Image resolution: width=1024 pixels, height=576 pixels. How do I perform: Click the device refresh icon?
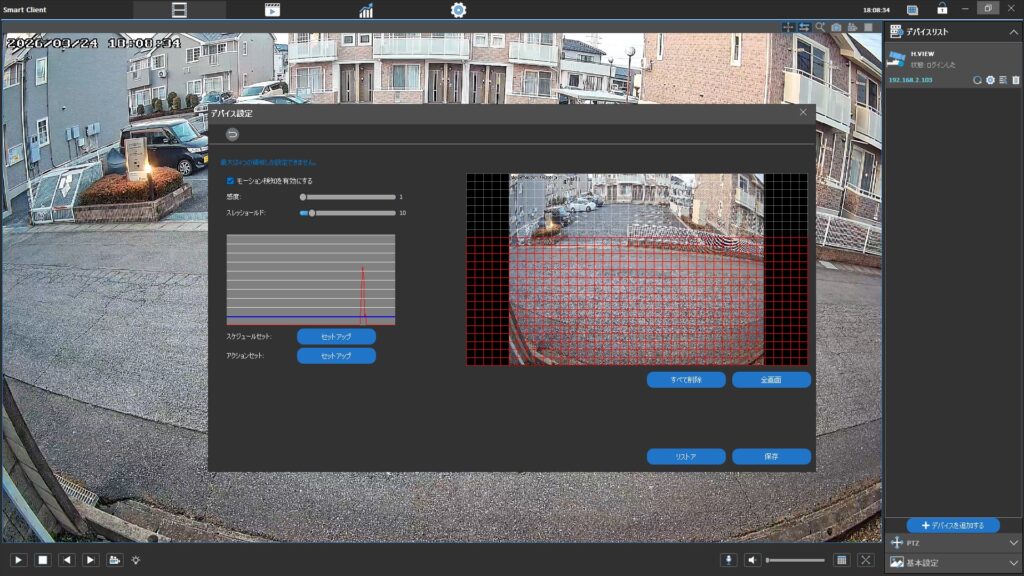[x=977, y=80]
